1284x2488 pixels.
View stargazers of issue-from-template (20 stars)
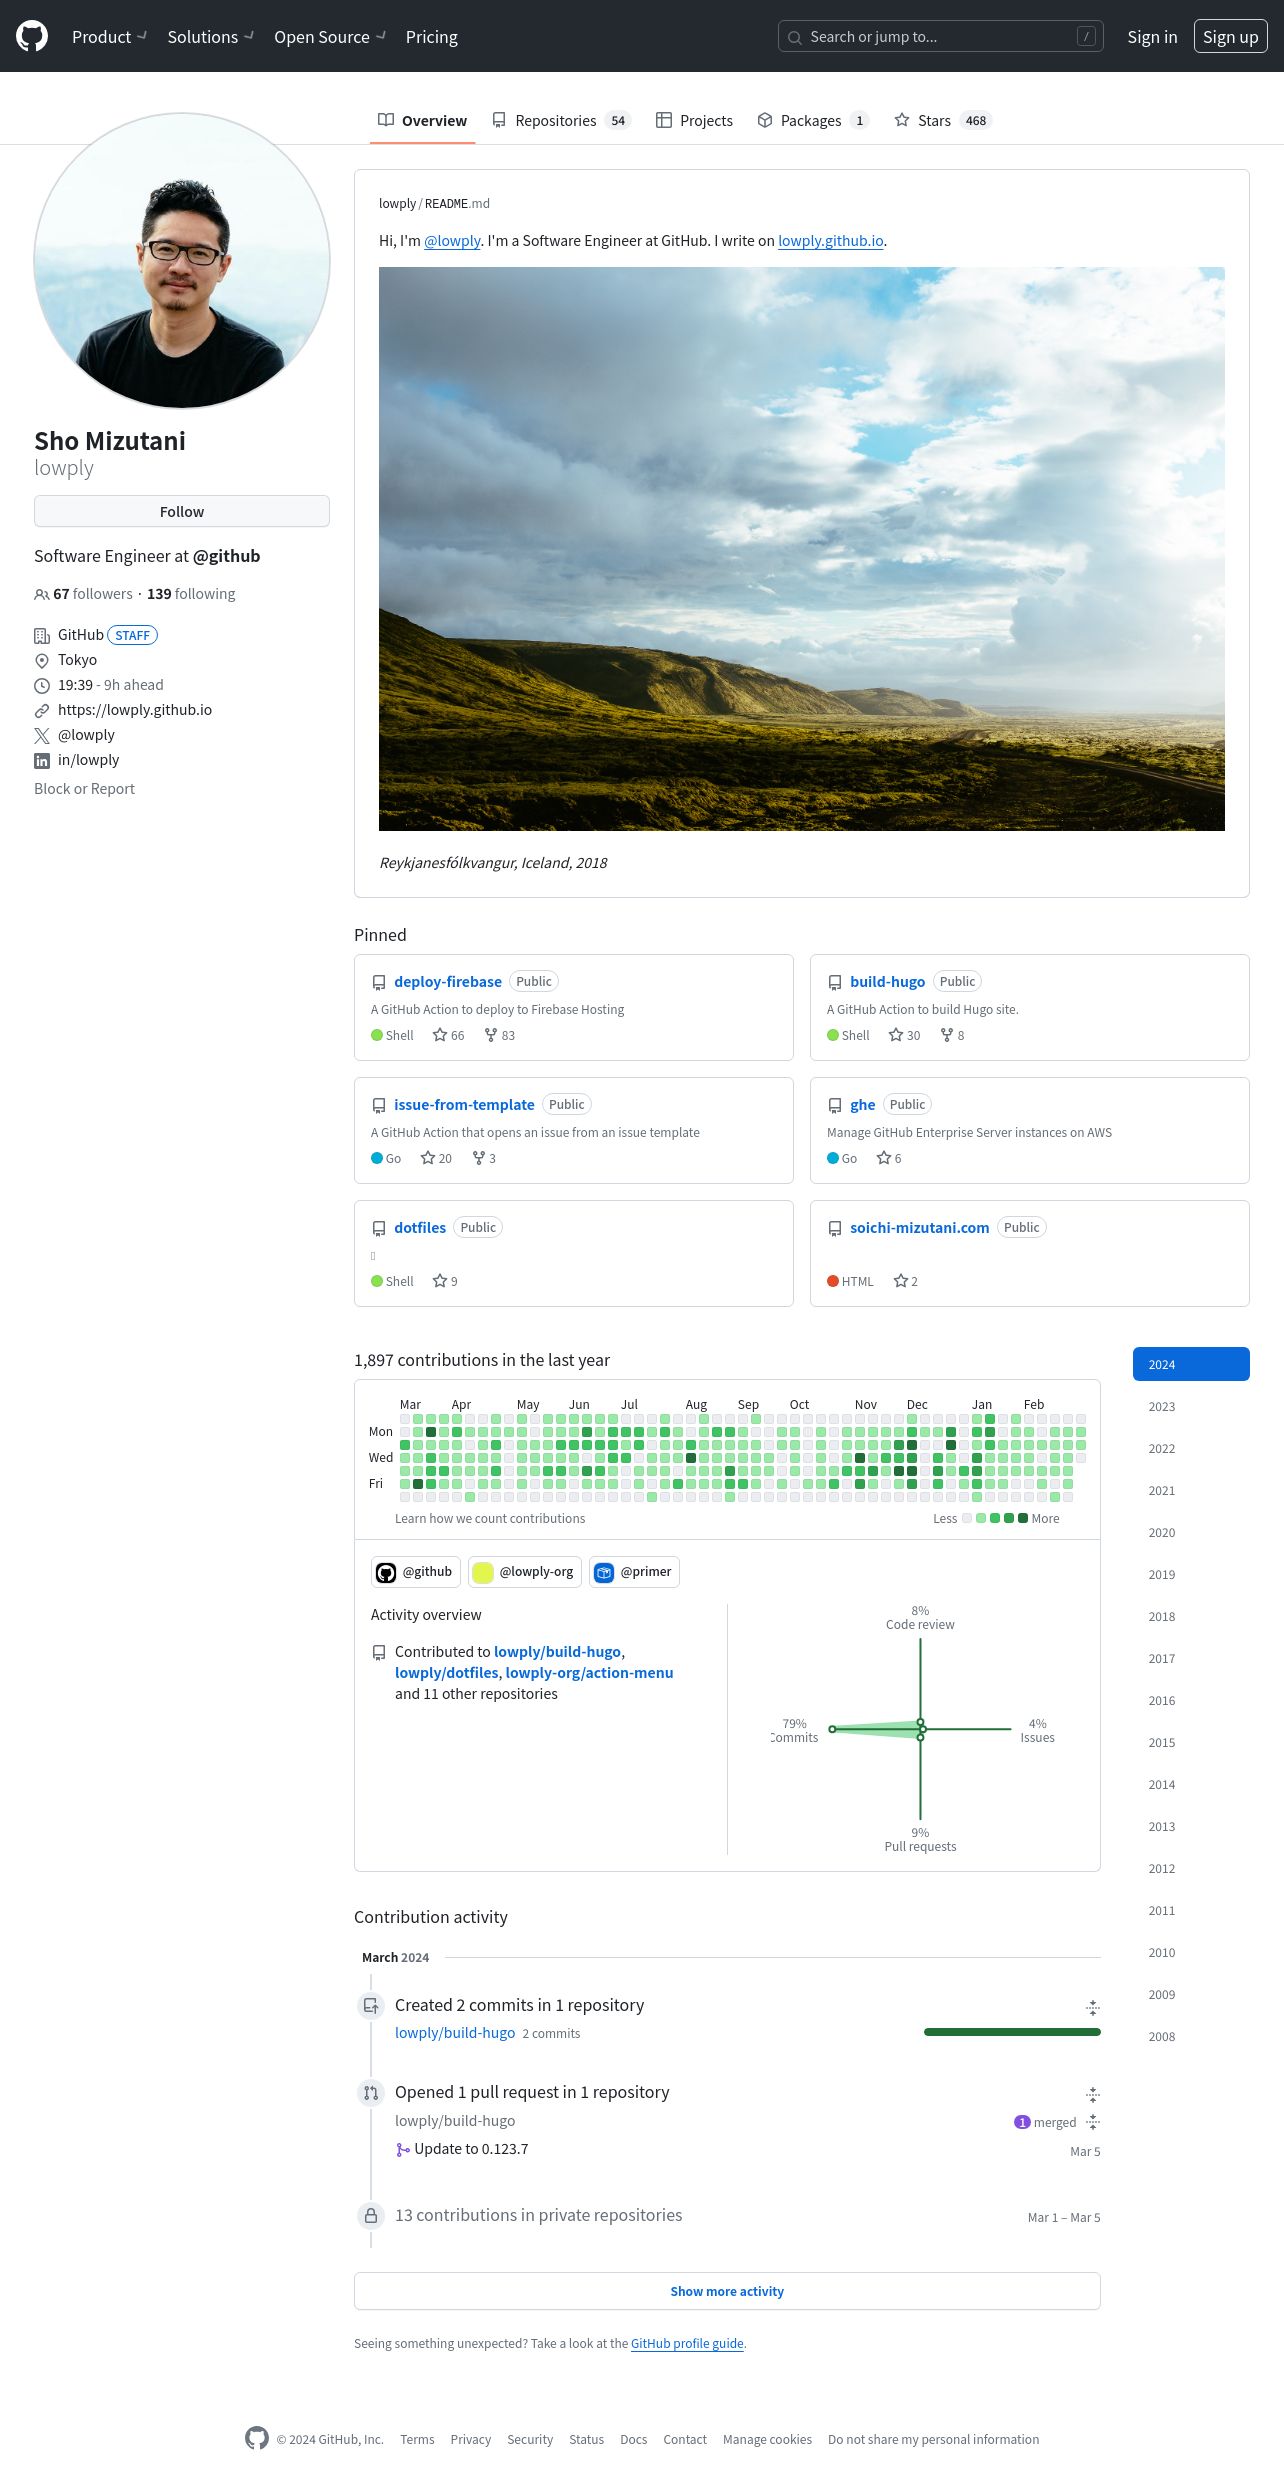436,1158
